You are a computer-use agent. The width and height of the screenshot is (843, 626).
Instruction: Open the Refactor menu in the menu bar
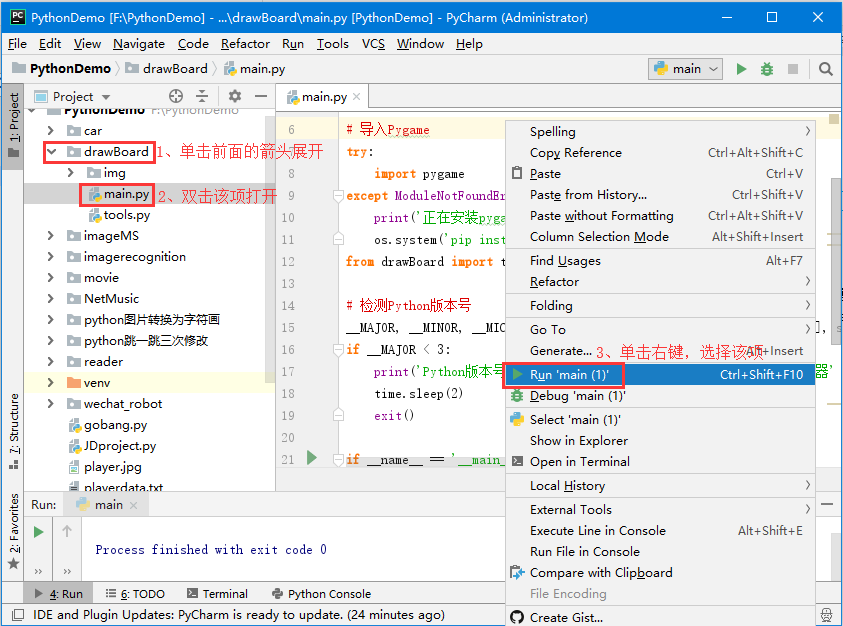(x=245, y=44)
